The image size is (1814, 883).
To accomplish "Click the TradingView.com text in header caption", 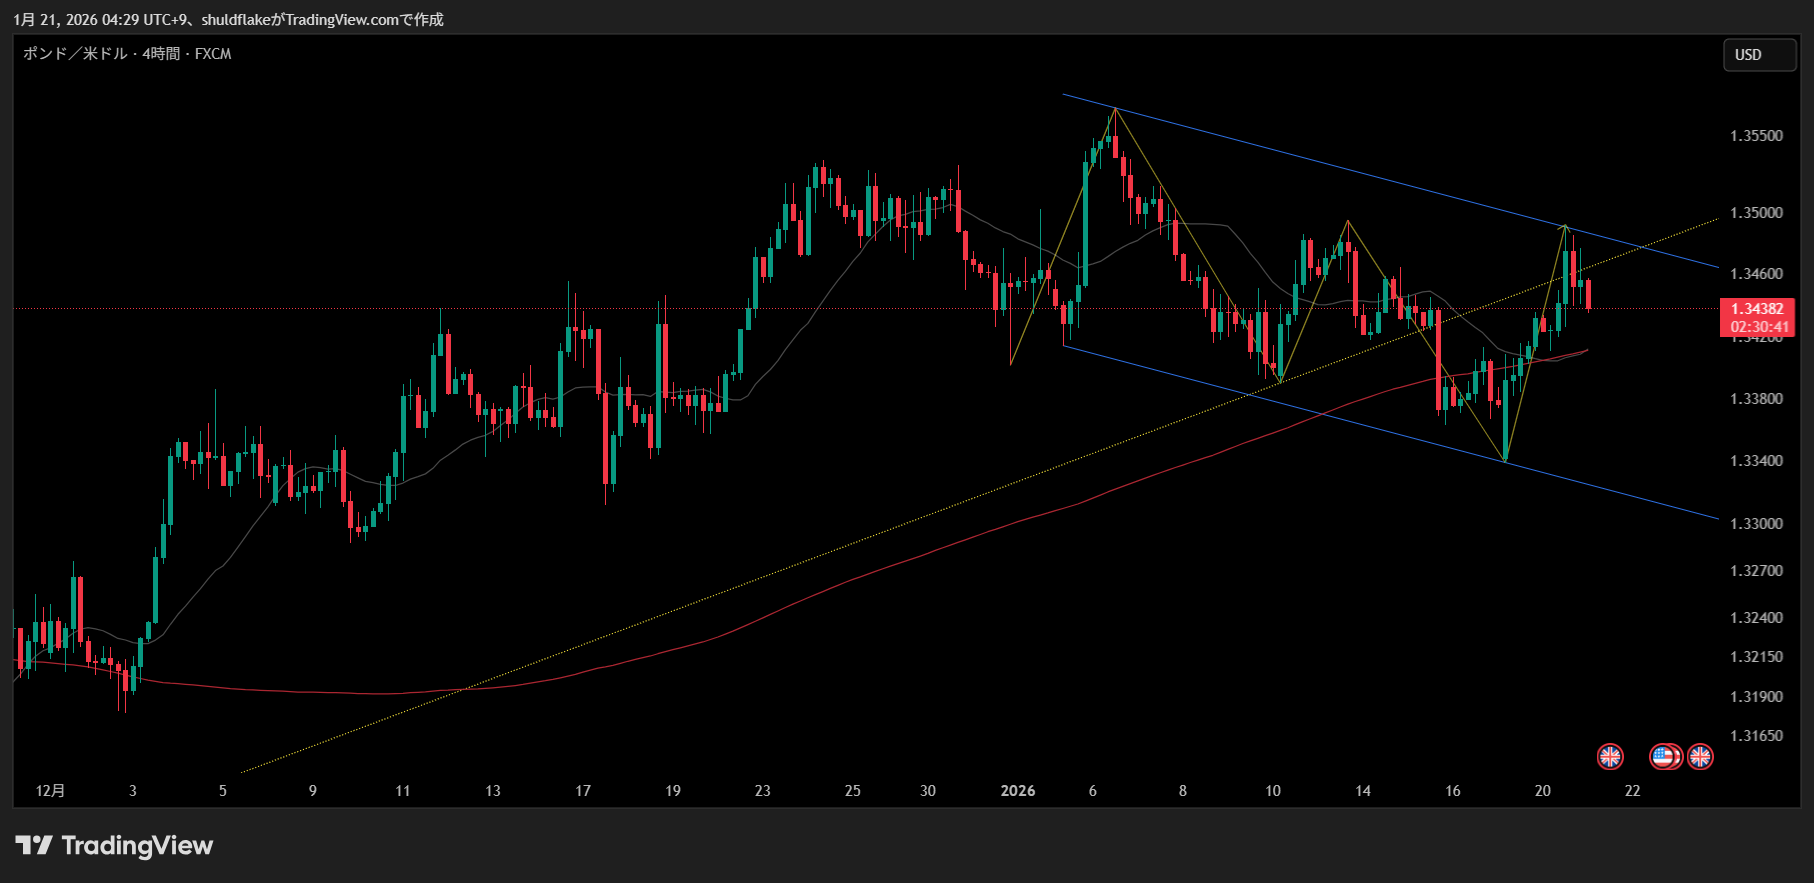I will pyautogui.click(x=342, y=20).
